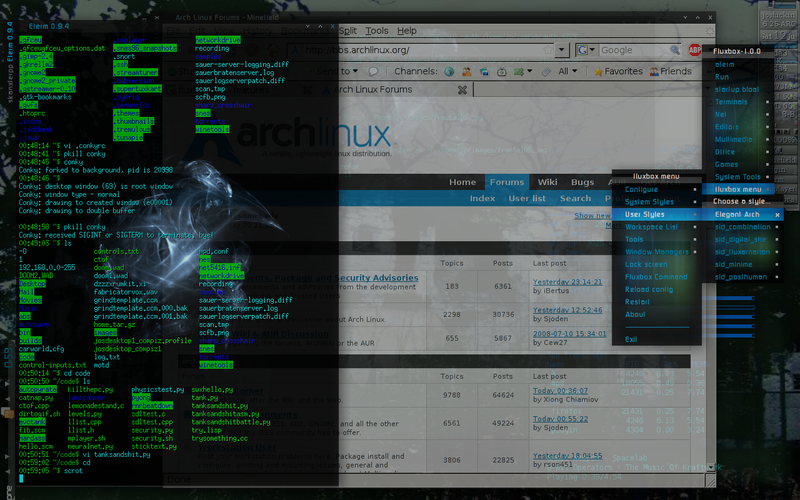Choose Fluxbox Command menu entry

[x=656, y=277]
